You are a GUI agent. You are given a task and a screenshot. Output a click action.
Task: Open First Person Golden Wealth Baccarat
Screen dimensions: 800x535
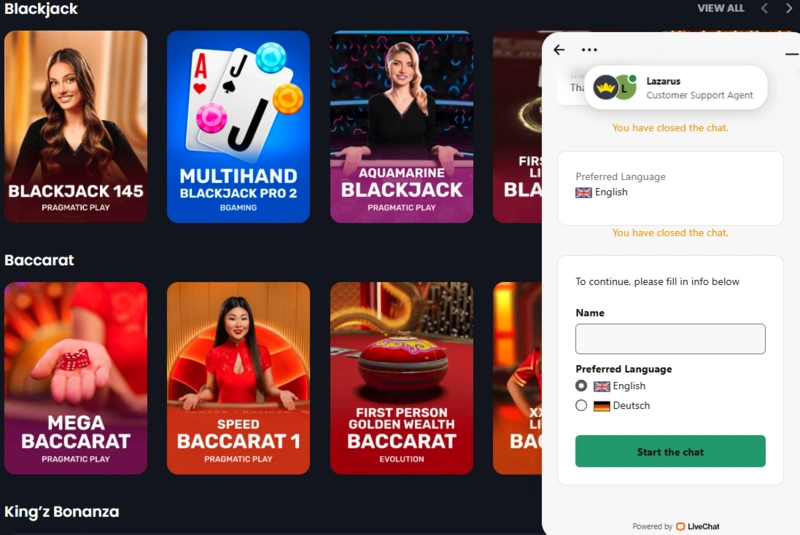pyautogui.click(x=402, y=378)
